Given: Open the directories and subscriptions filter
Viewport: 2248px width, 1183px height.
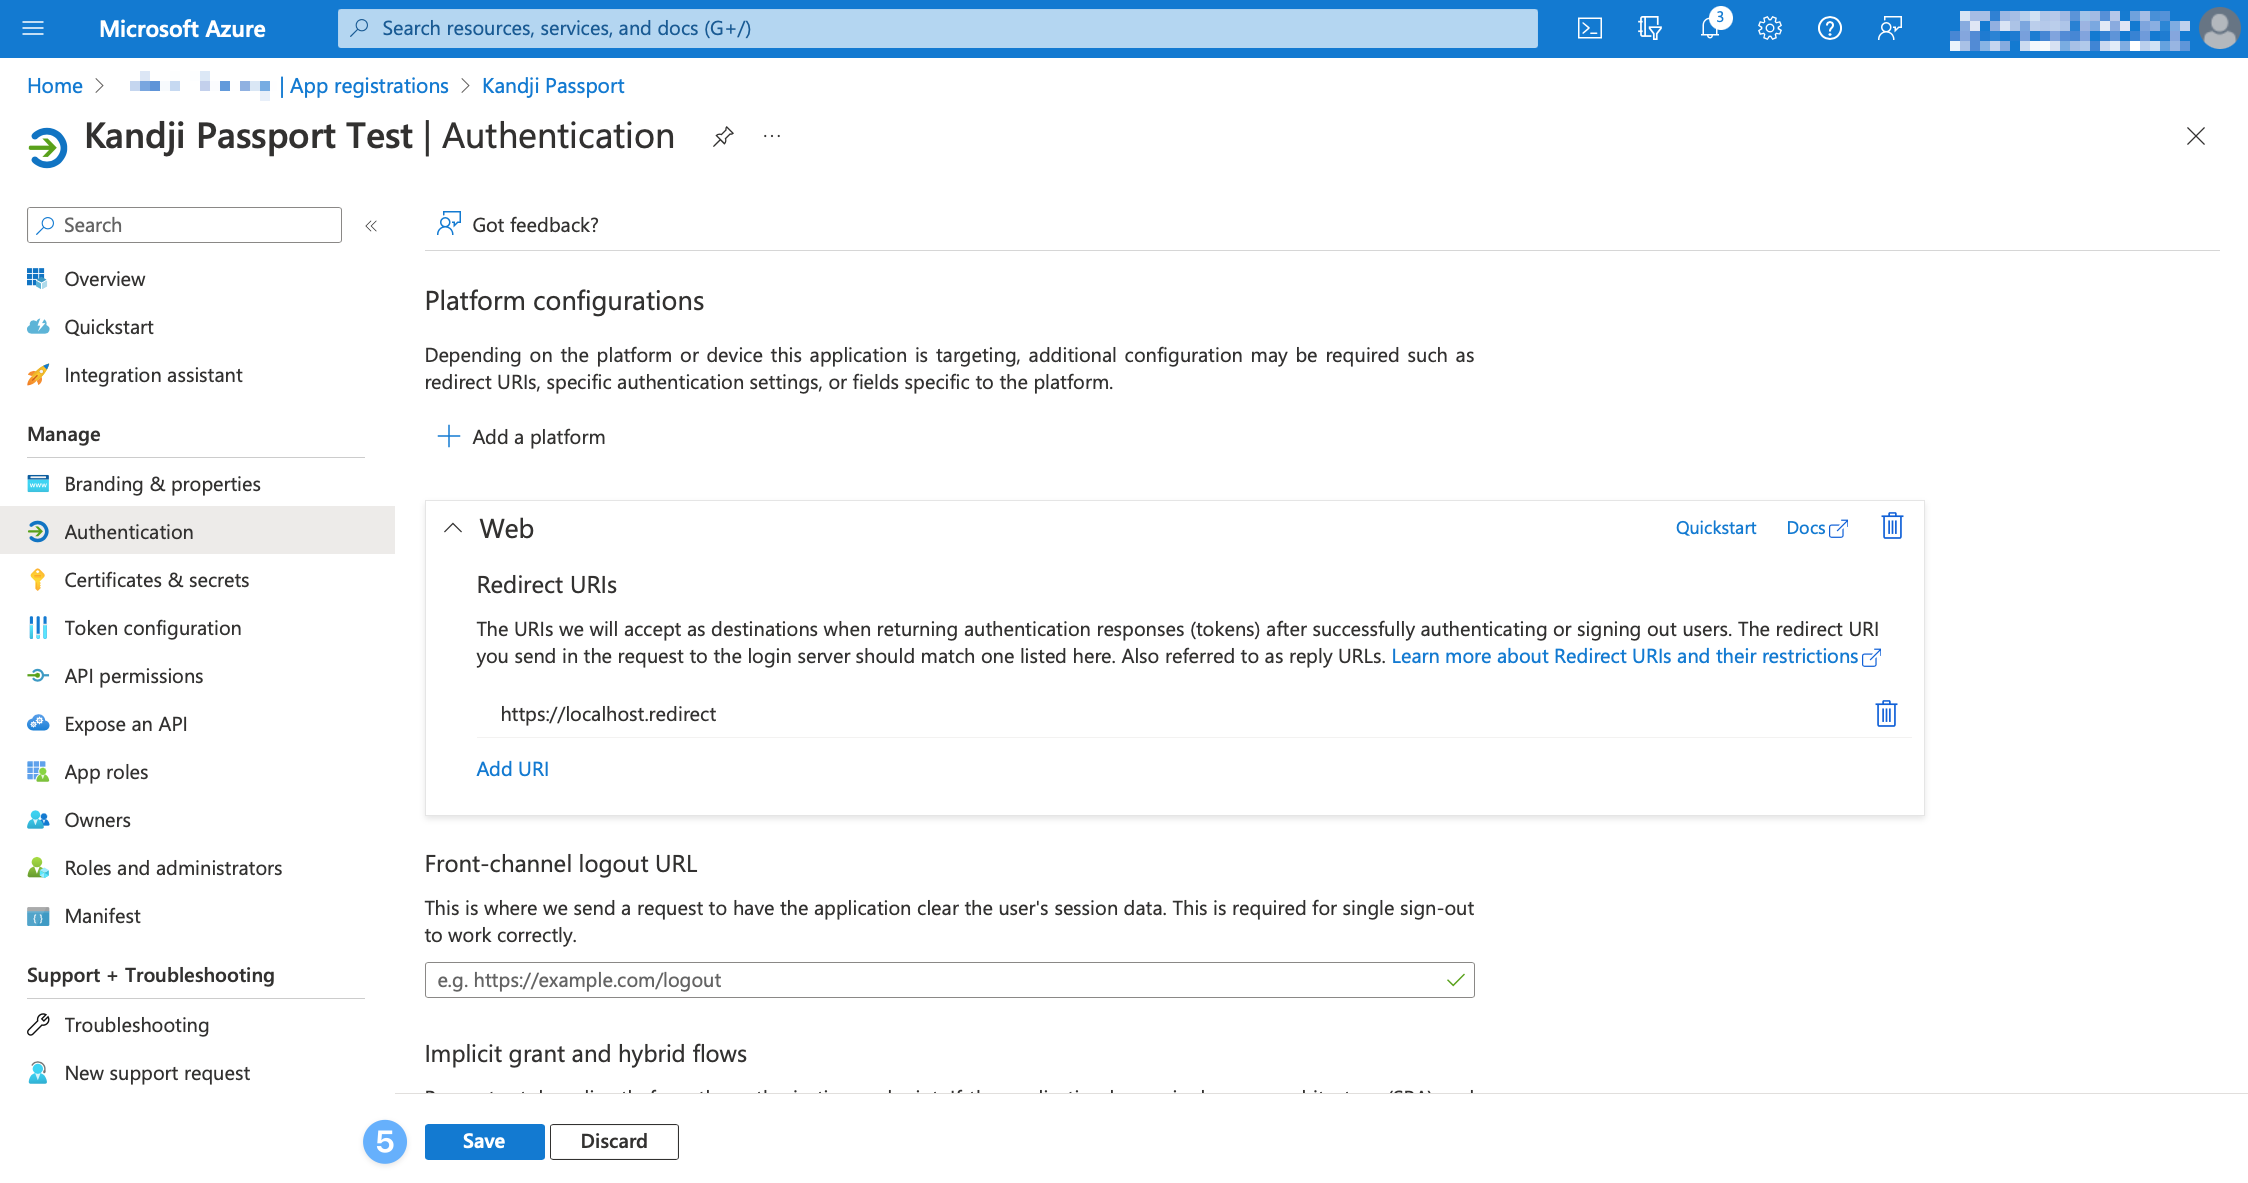Looking at the screenshot, I should click(x=1648, y=28).
